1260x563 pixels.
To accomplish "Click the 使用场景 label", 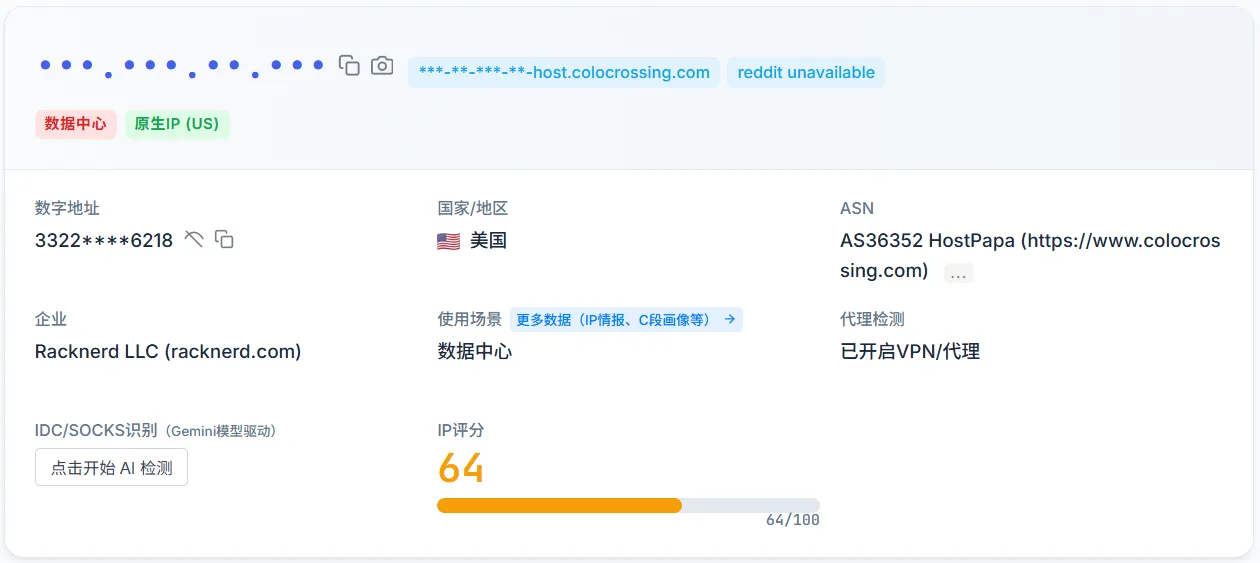I will coord(469,319).
